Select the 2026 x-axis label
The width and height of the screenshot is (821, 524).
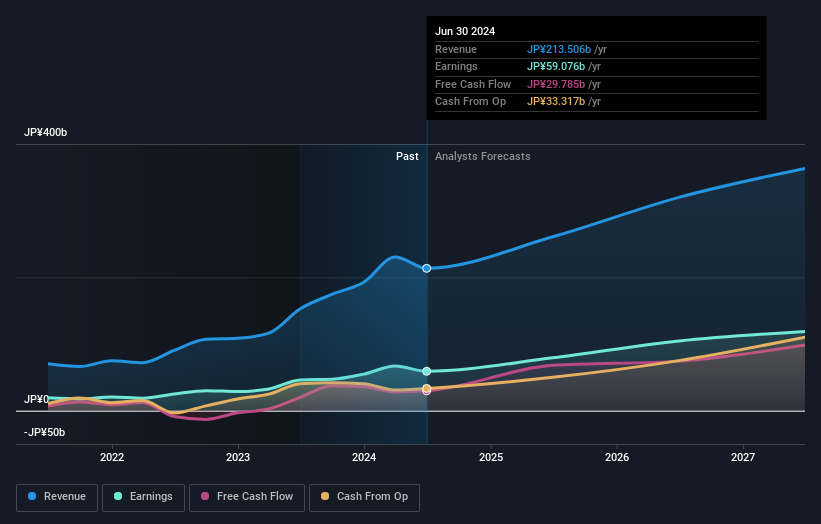click(617, 457)
